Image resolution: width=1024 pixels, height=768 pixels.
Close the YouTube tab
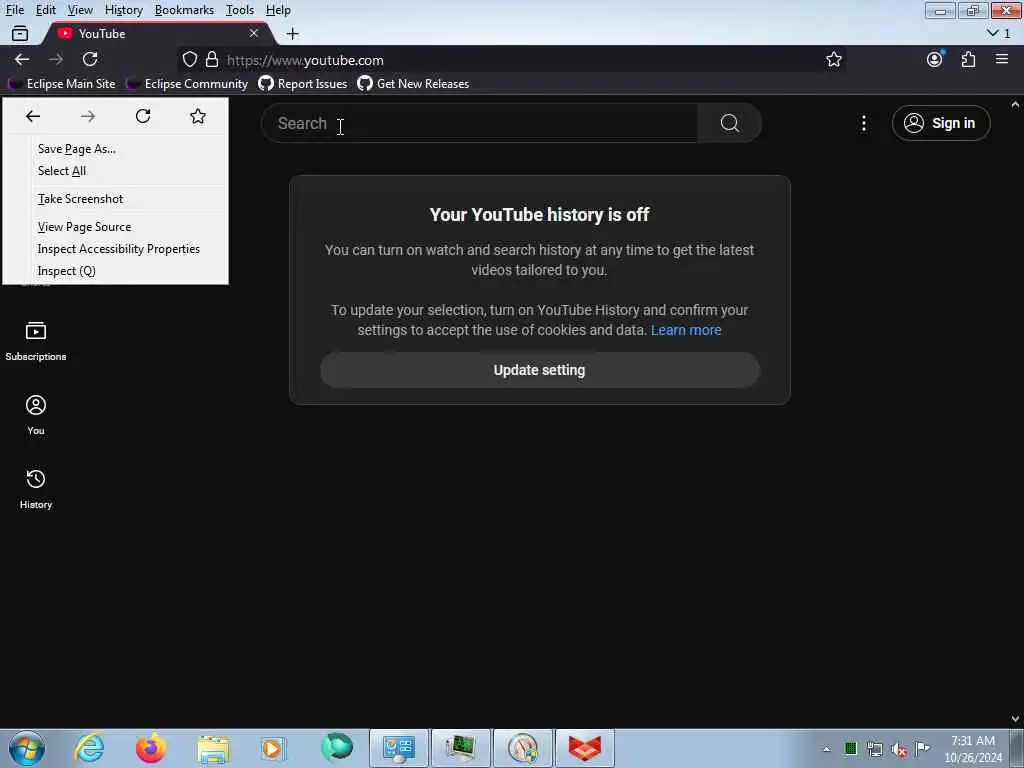tap(254, 33)
